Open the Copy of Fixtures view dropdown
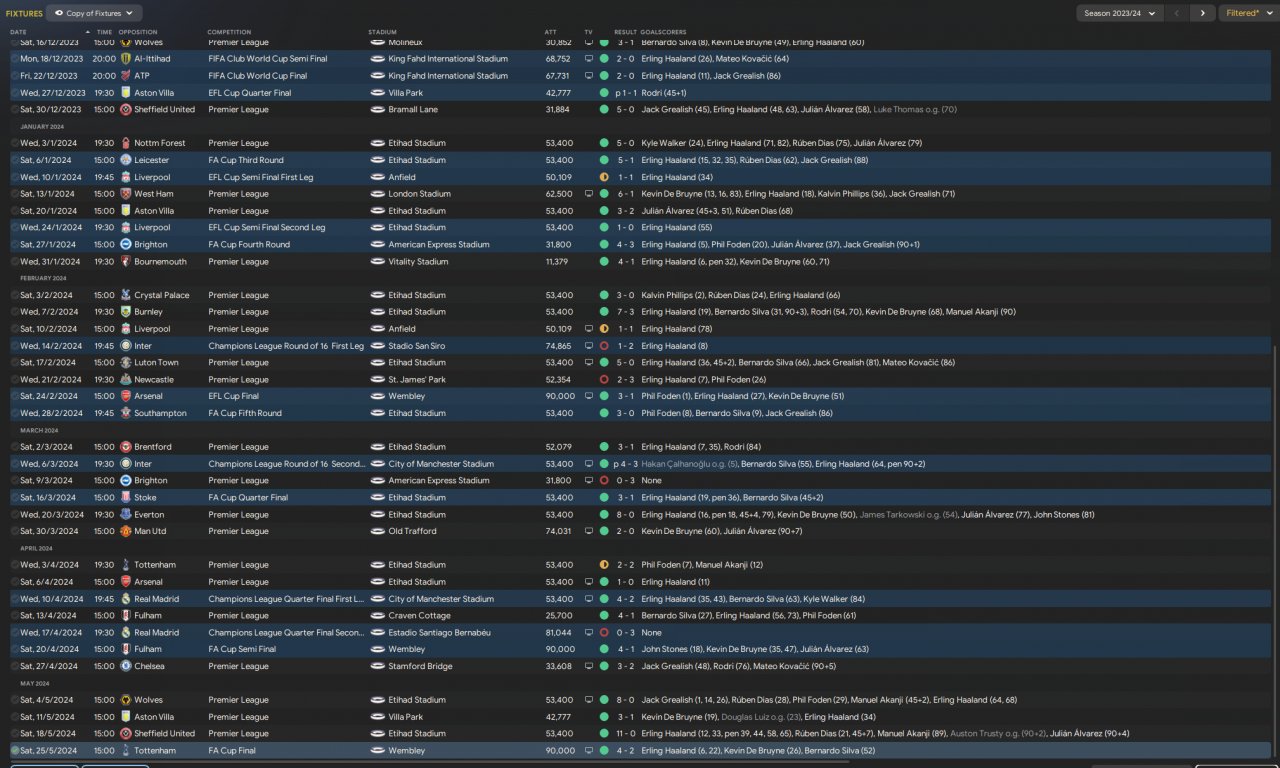 coord(94,13)
